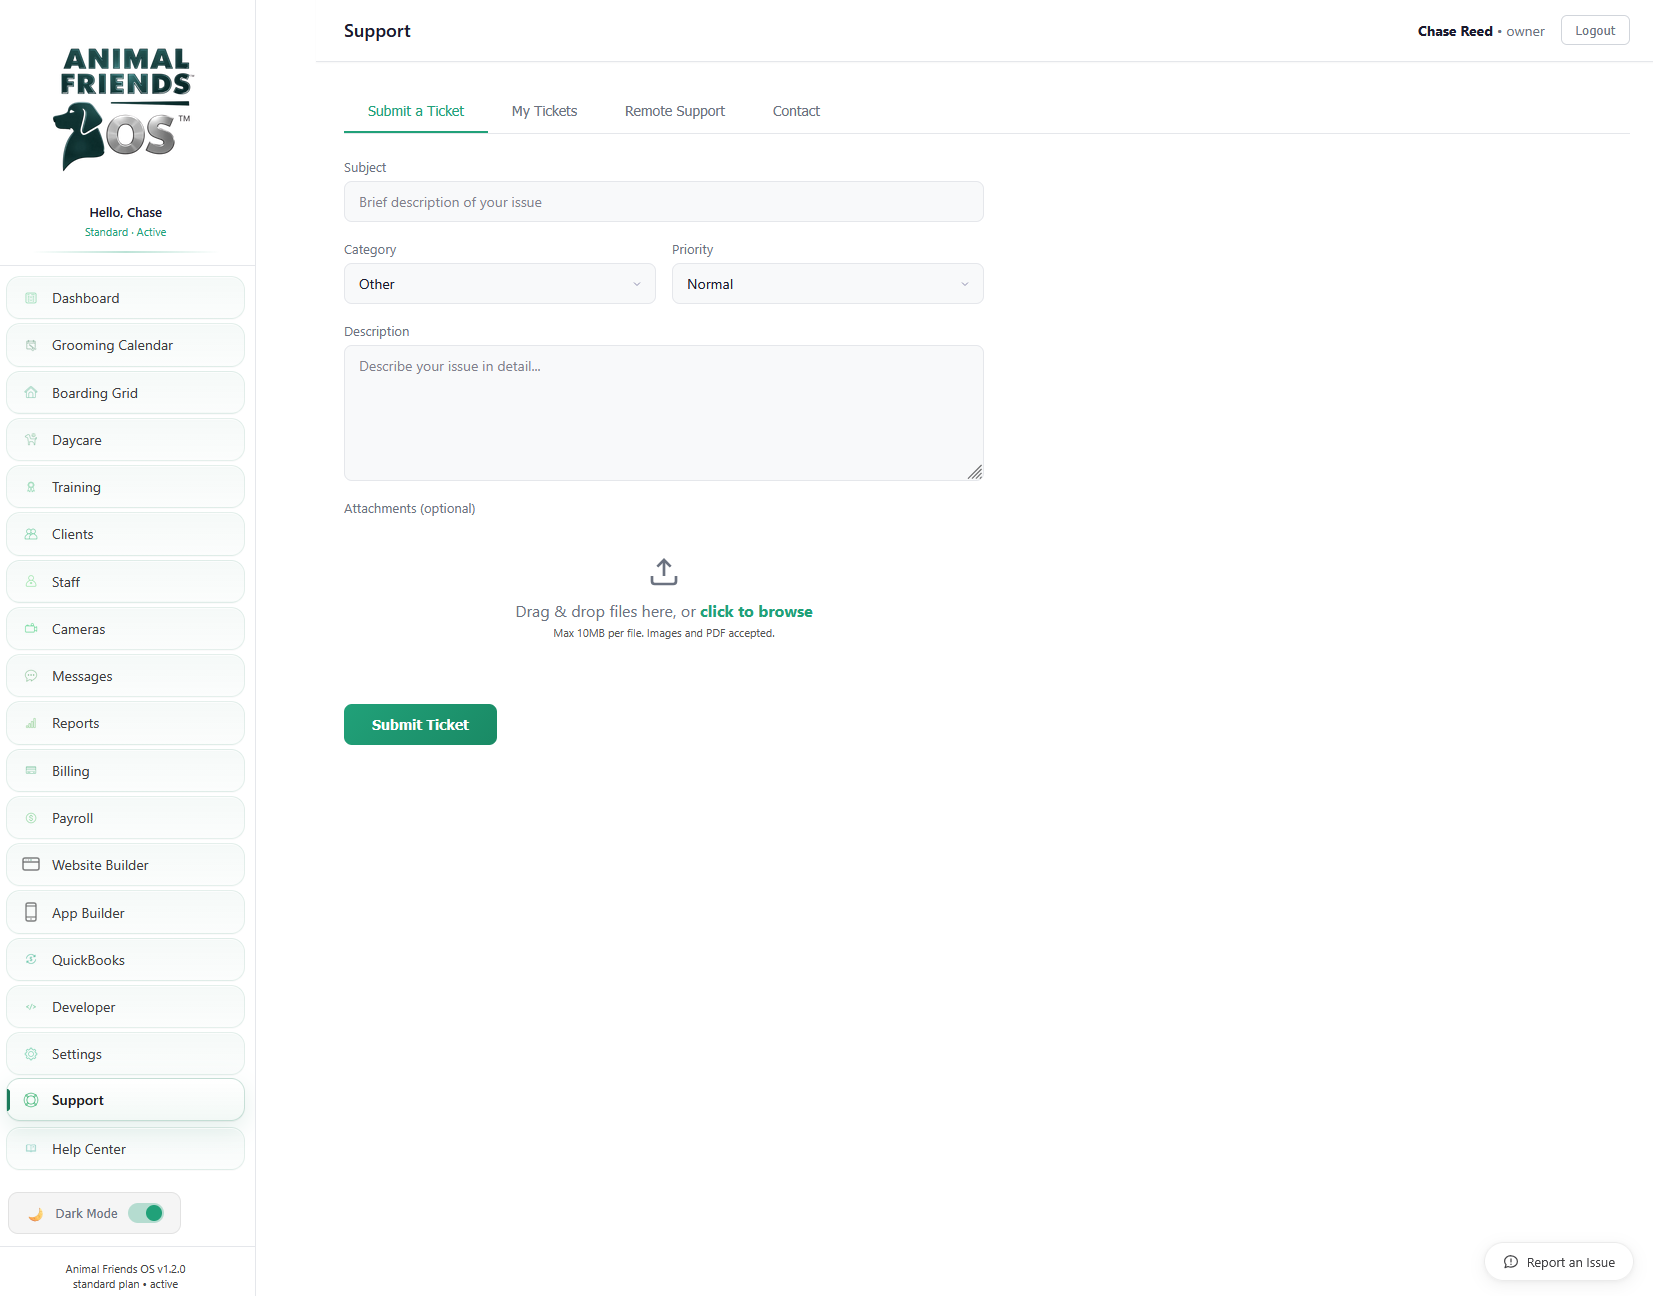
Task: Click the Logout button
Action: 1595,30
